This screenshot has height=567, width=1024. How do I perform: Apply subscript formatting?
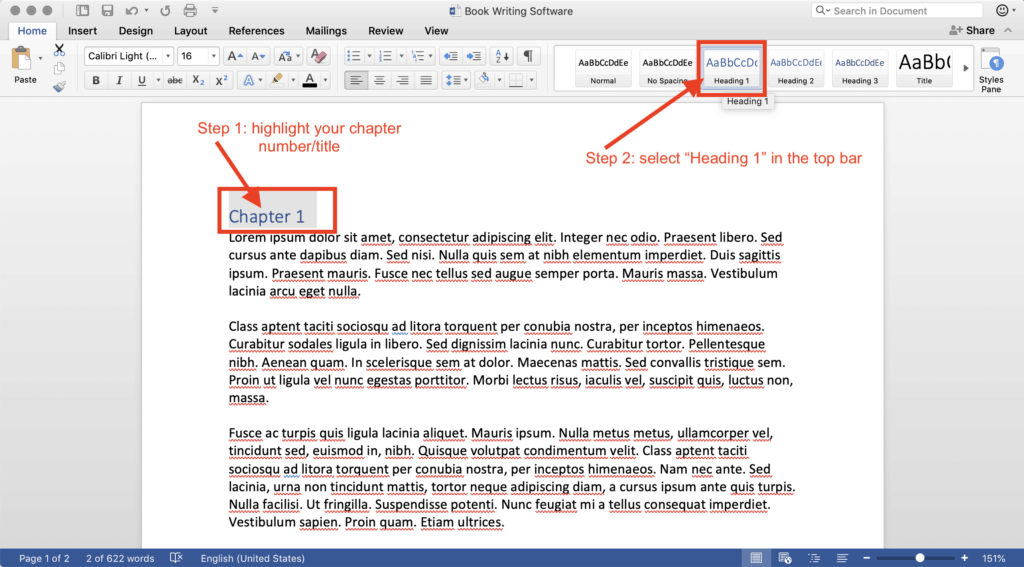[198, 80]
